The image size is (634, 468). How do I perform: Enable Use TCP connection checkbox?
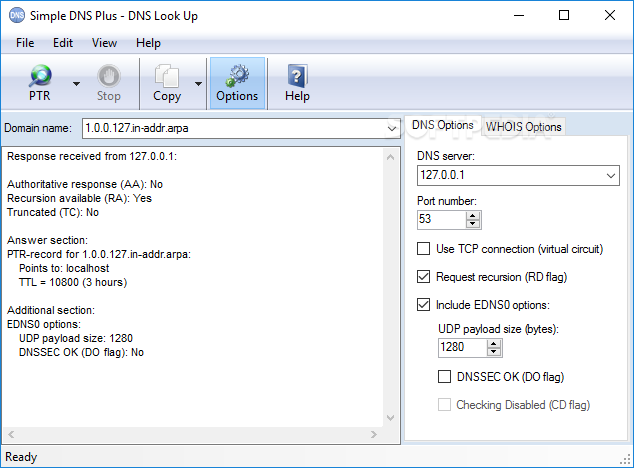coord(423,248)
